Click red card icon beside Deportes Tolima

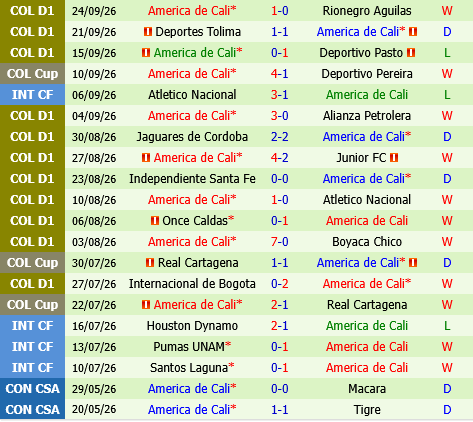click(x=148, y=32)
